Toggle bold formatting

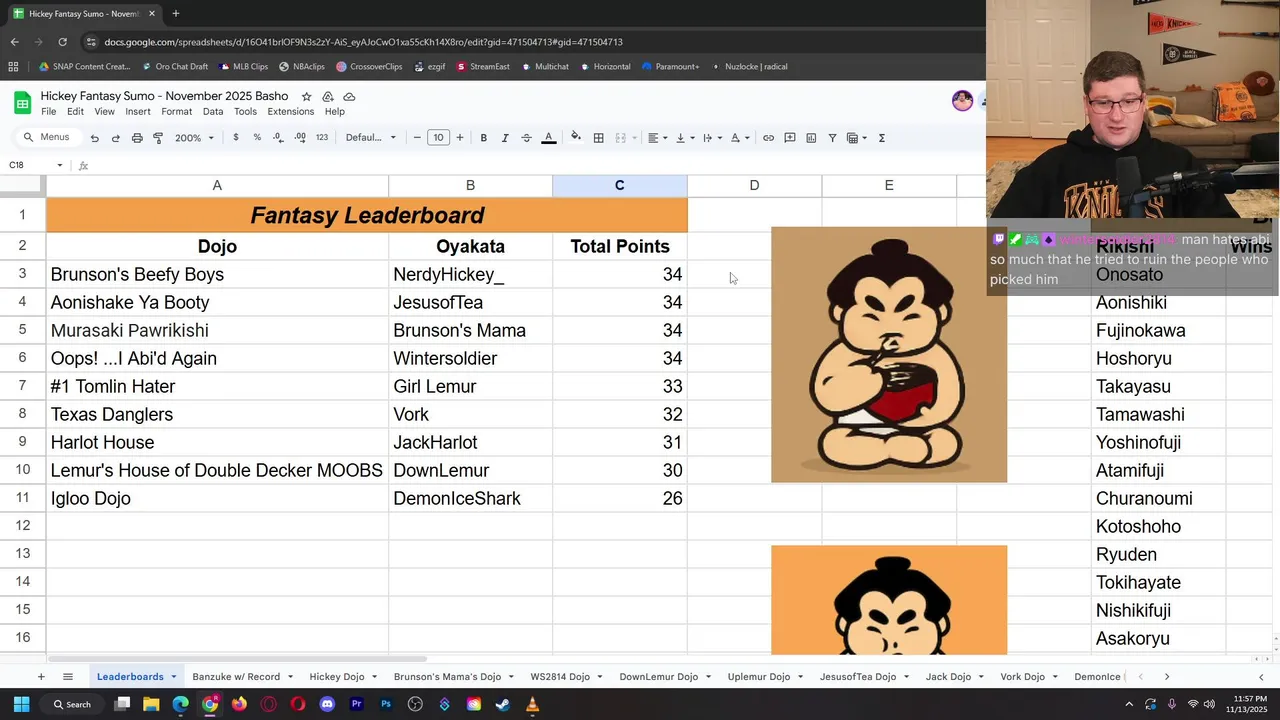click(483, 138)
